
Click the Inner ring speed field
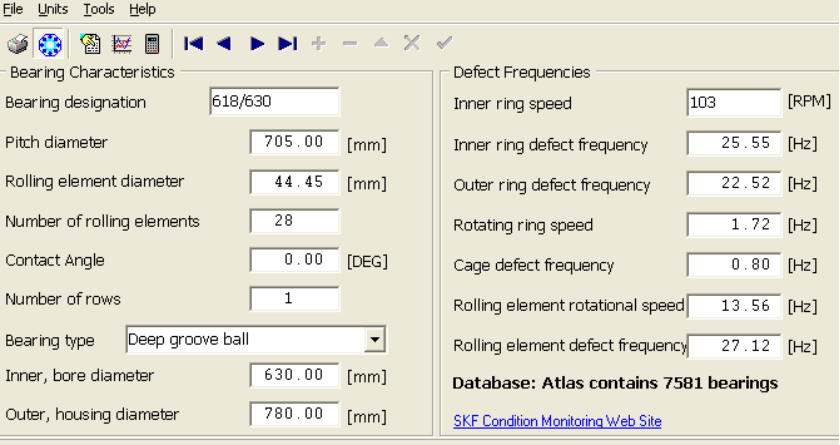733,103
